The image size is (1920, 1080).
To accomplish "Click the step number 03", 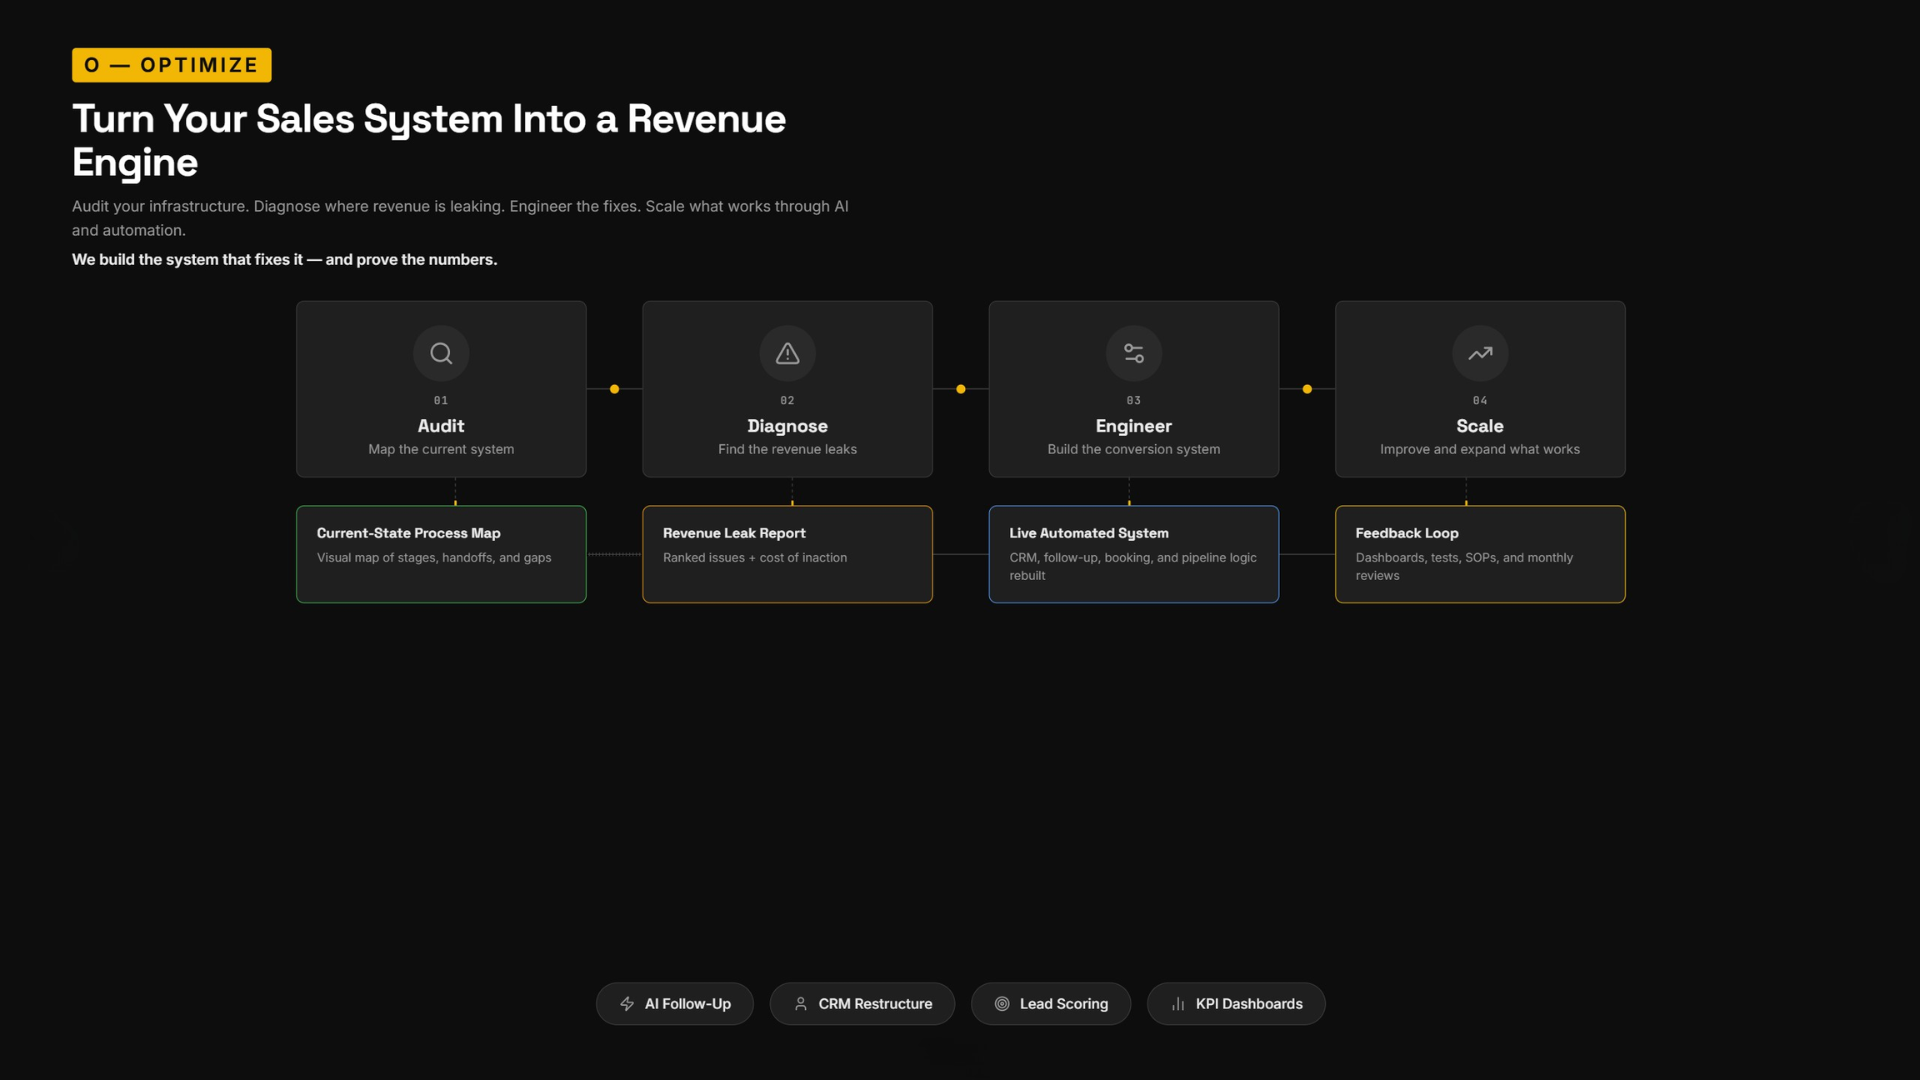I will click(1134, 400).
